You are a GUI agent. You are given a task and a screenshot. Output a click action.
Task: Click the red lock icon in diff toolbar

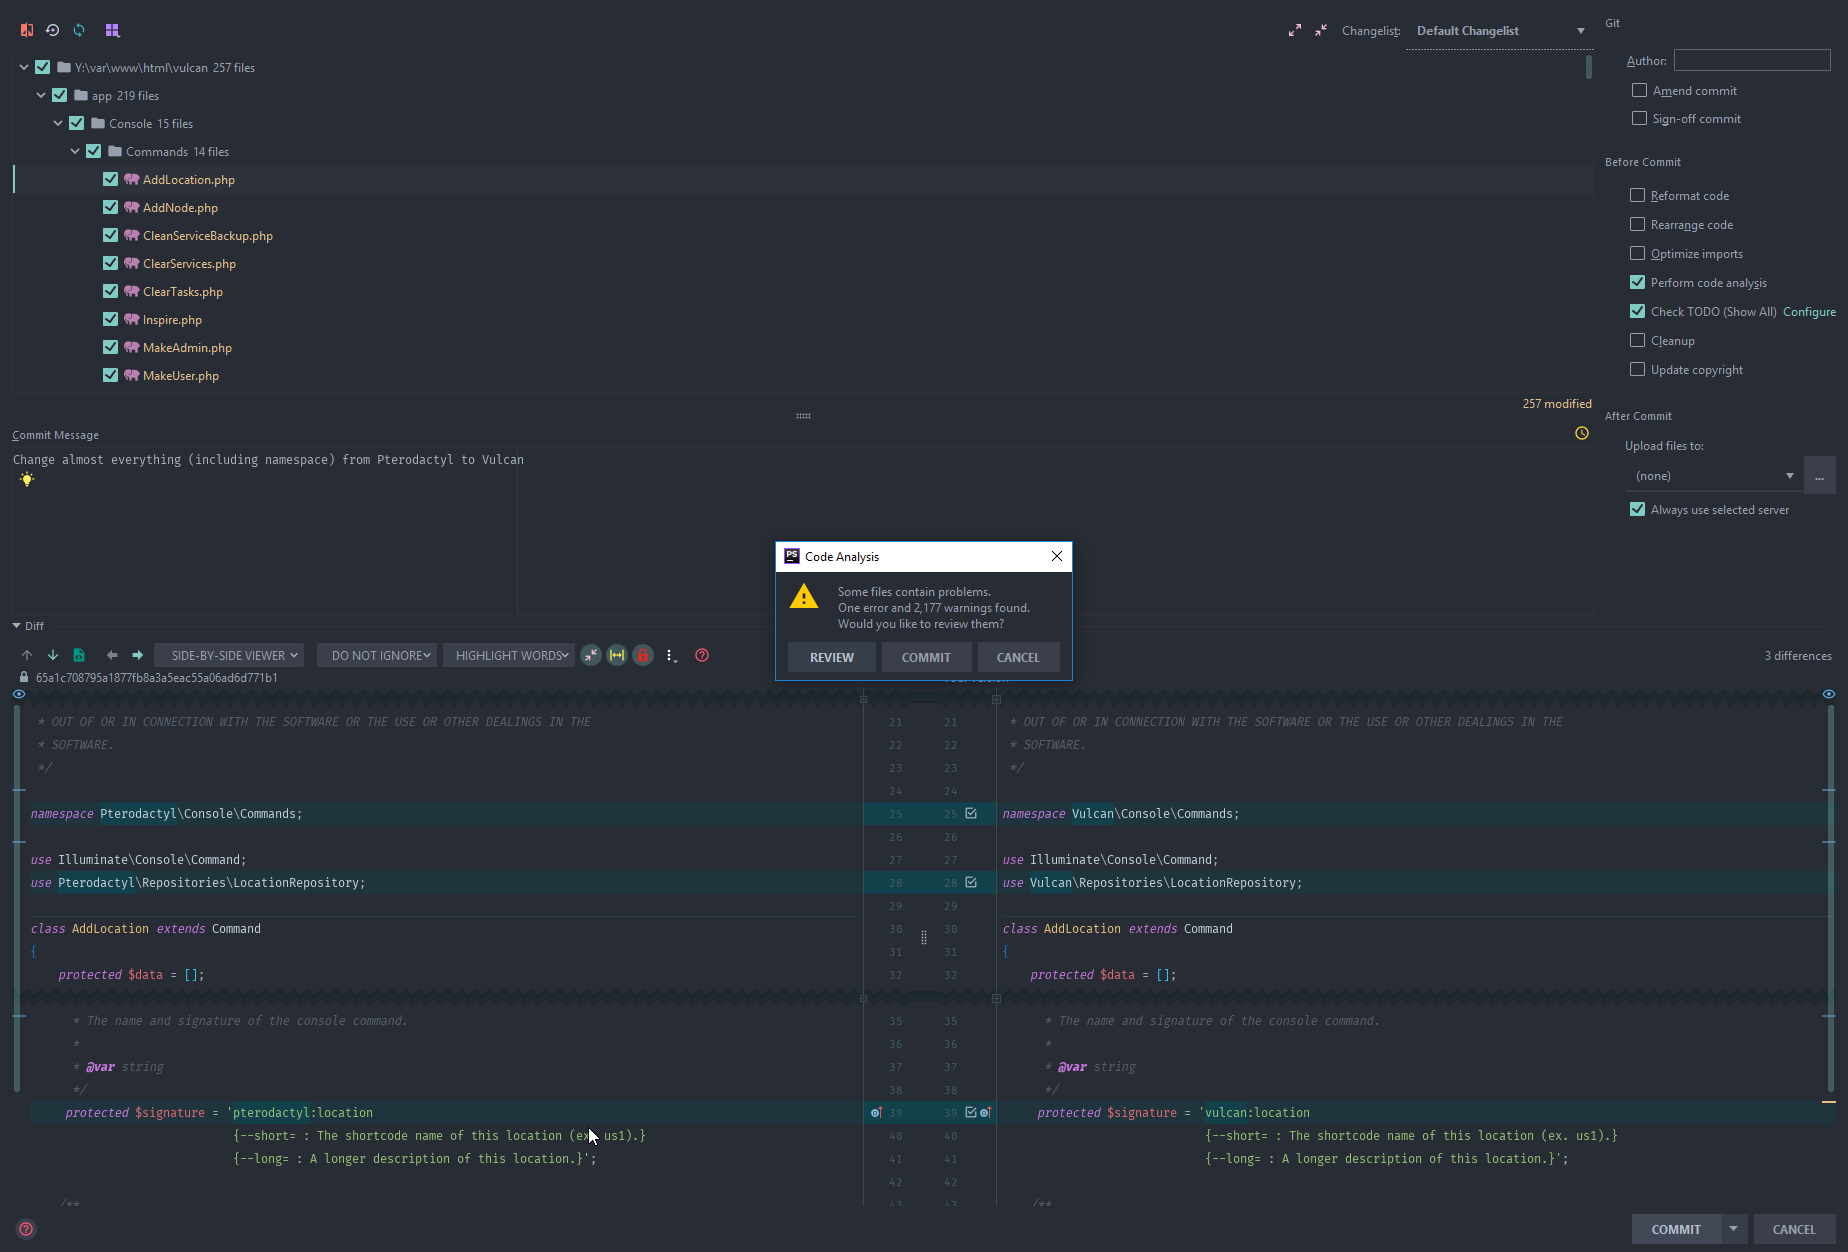pyautogui.click(x=643, y=655)
